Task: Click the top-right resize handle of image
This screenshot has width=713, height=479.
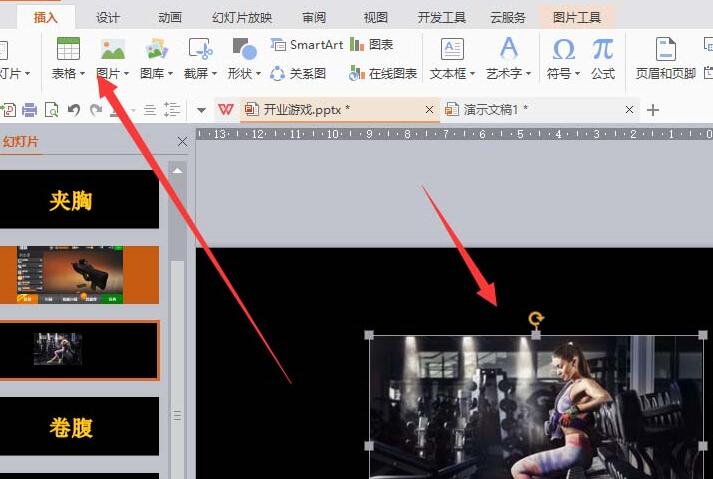Action: [x=703, y=335]
